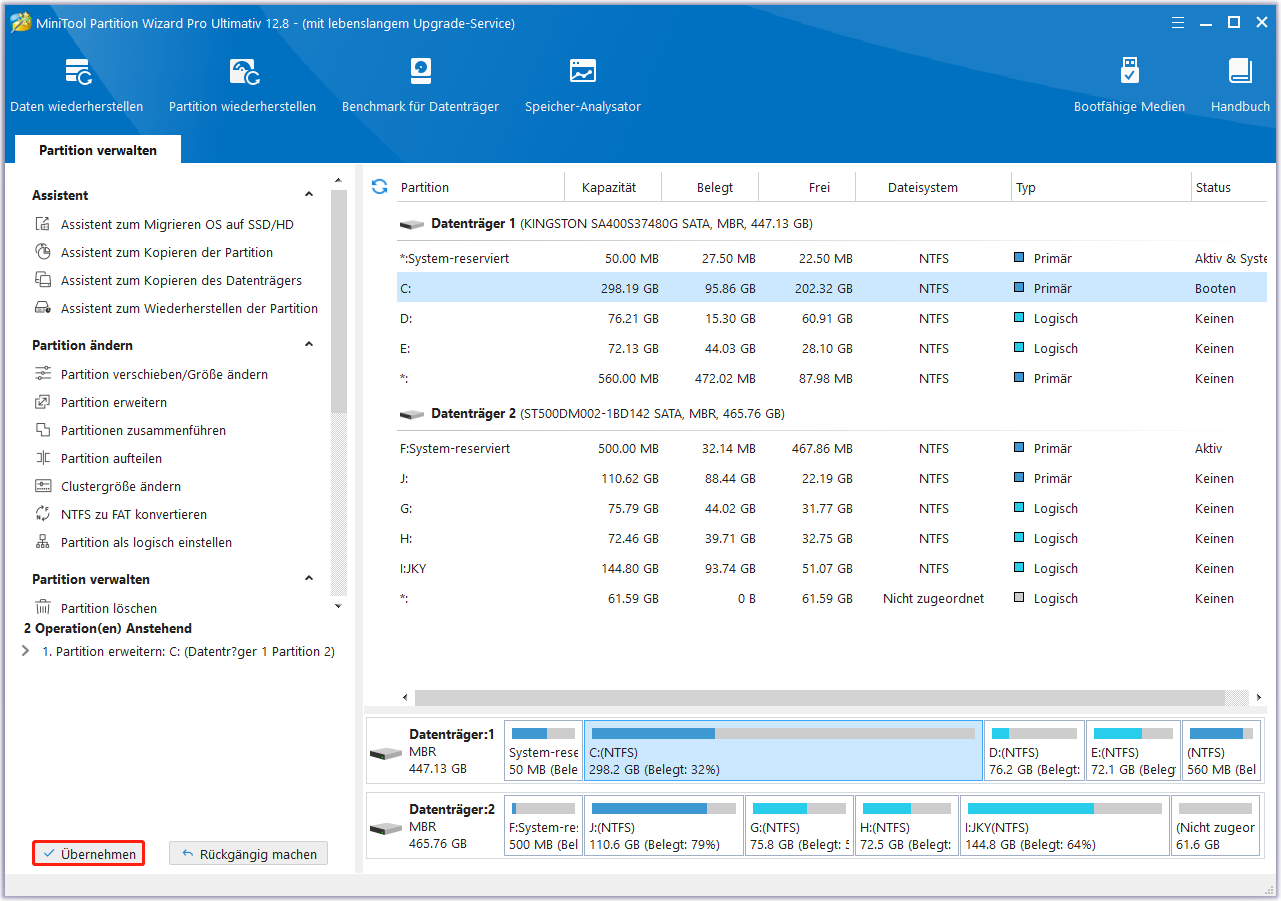The width and height of the screenshot is (1281, 901).
Task: Select the I:JKY partition row
Action: 832,569
